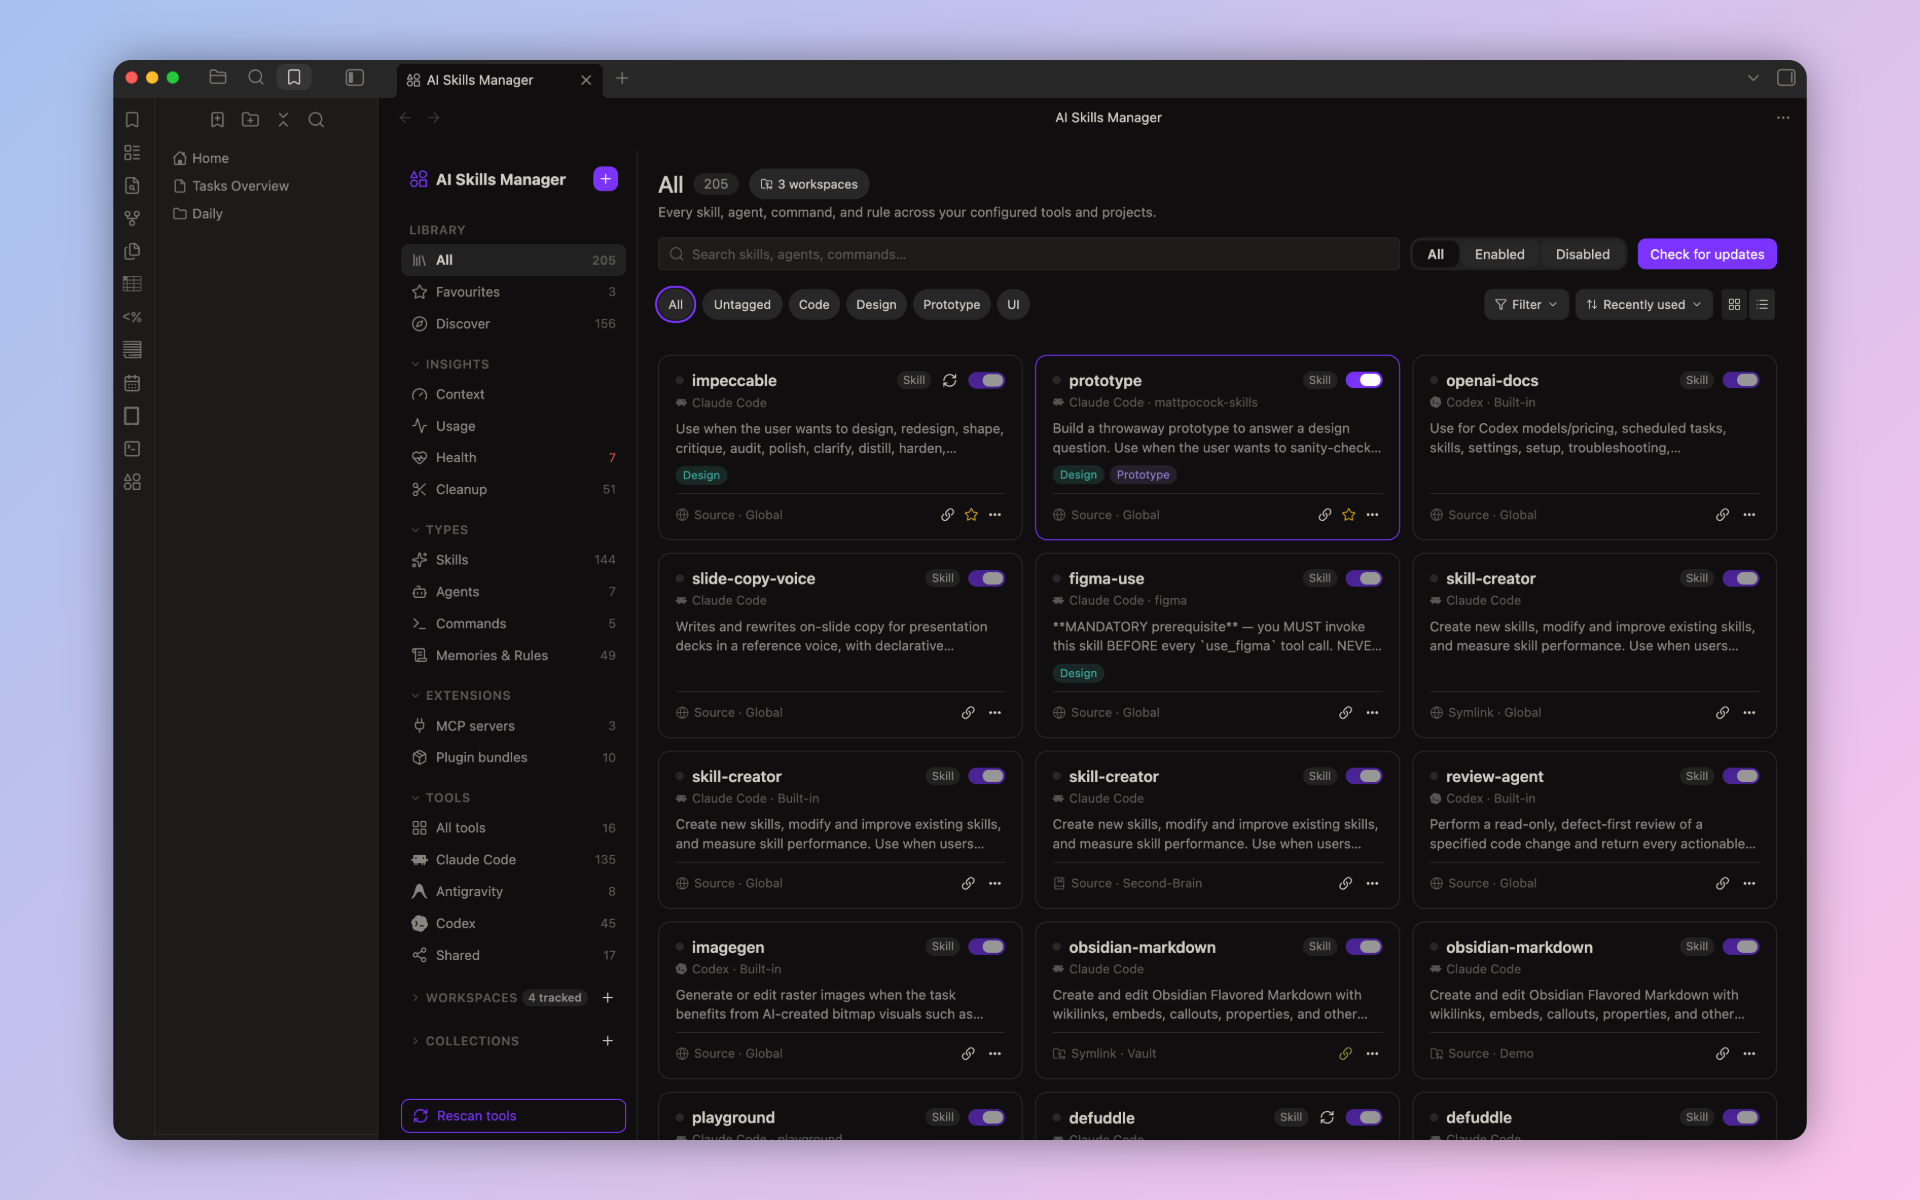
Task: Open the bookmark icon in the top toolbar
Action: tap(294, 77)
